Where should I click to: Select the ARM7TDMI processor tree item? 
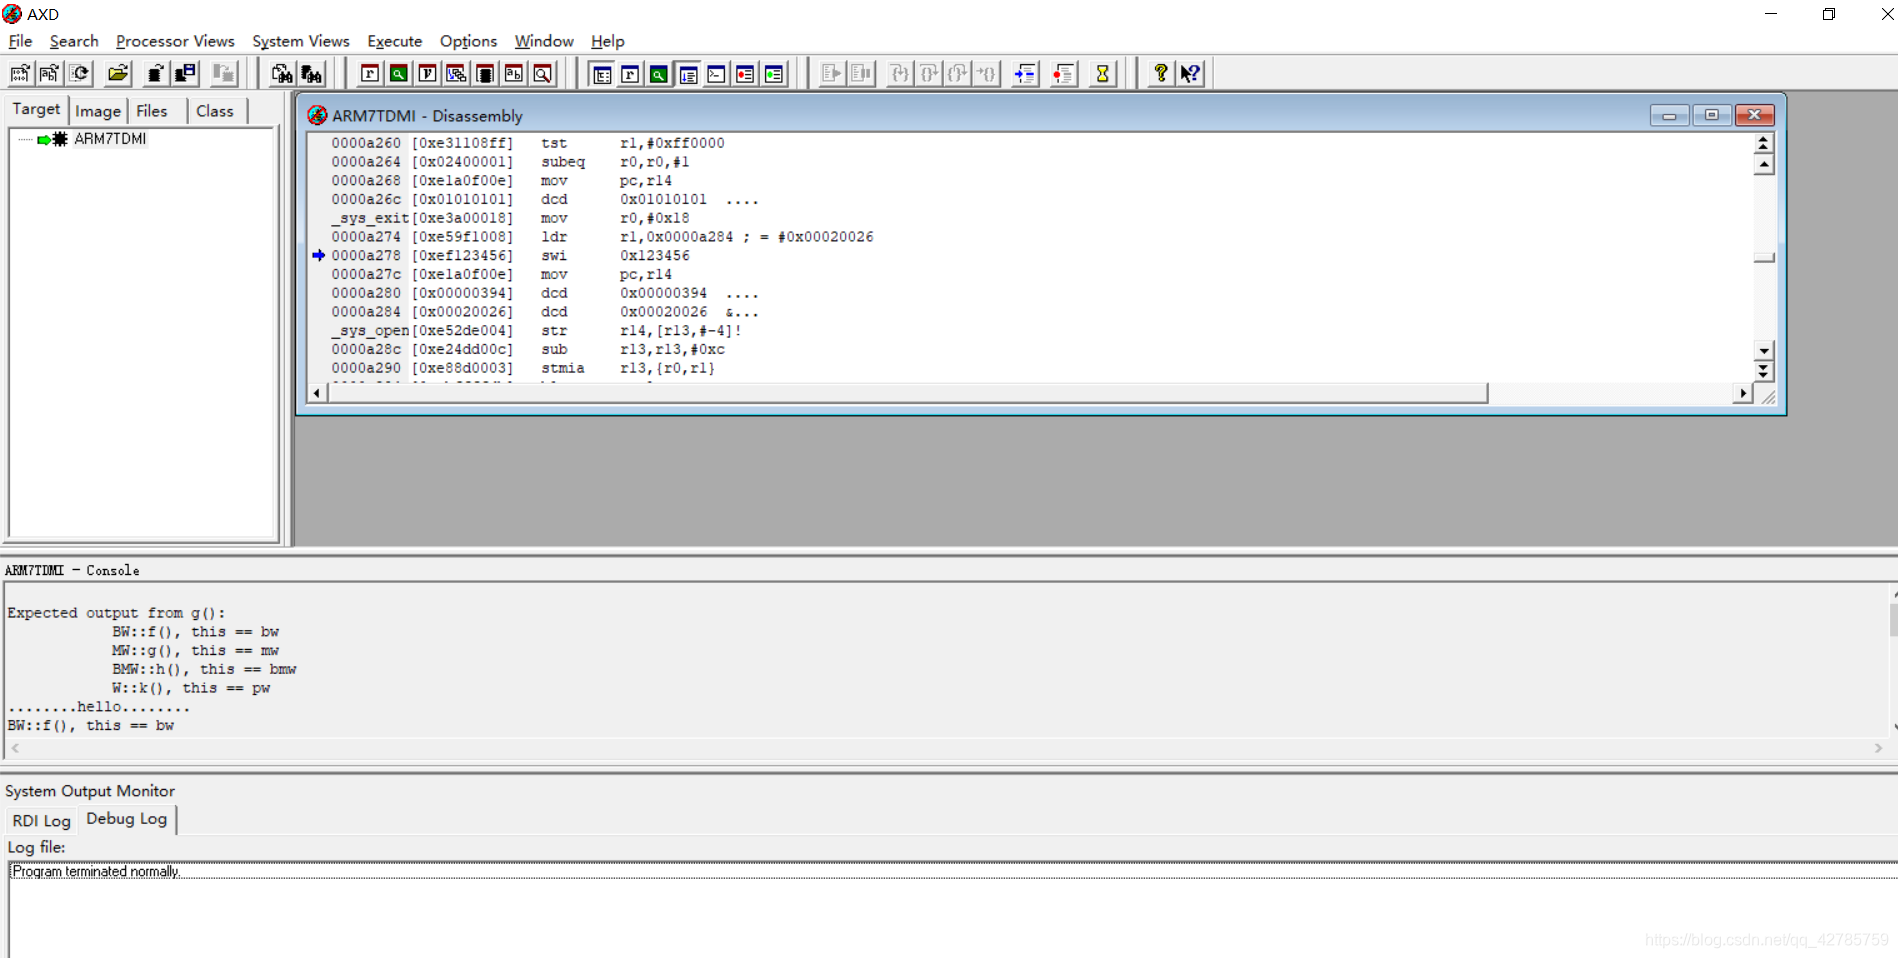tap(110, 139)
